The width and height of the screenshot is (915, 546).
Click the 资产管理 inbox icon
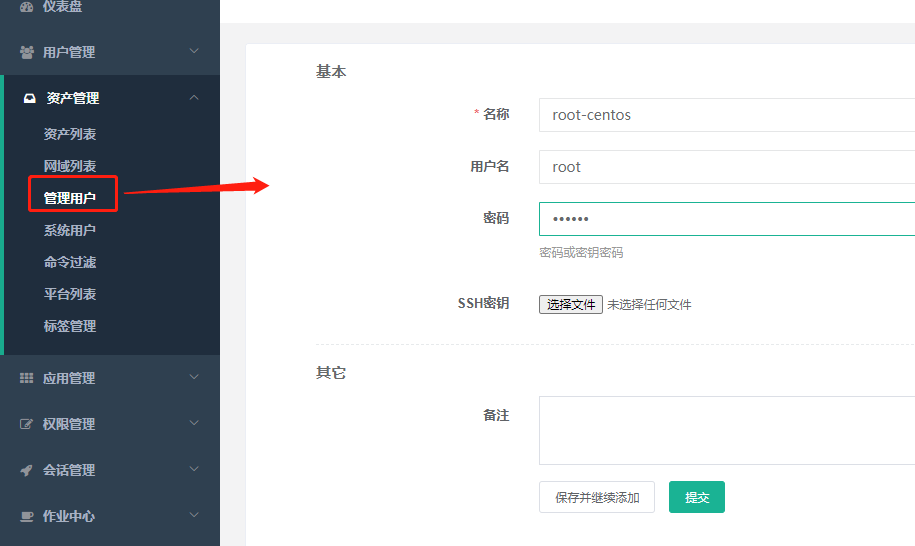coord(30,98)
